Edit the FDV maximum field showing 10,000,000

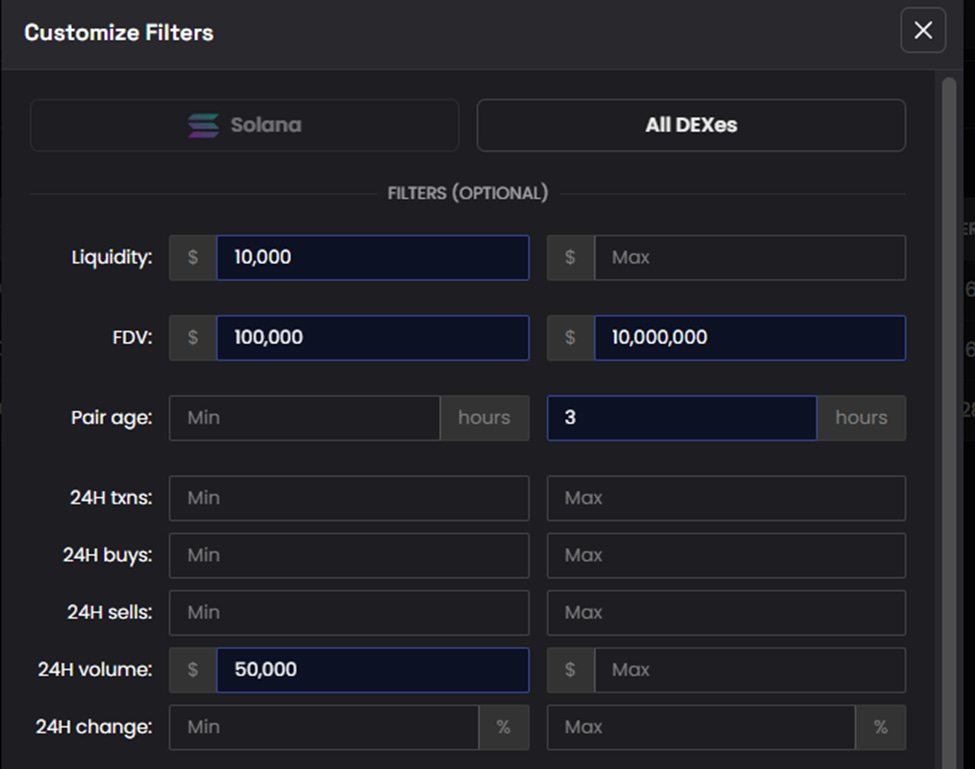point(750,338)
